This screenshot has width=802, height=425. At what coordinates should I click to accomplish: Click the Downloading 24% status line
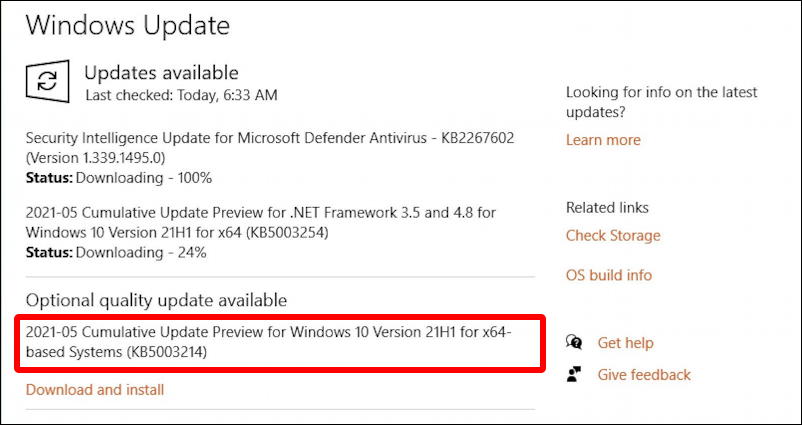(116, 252)
